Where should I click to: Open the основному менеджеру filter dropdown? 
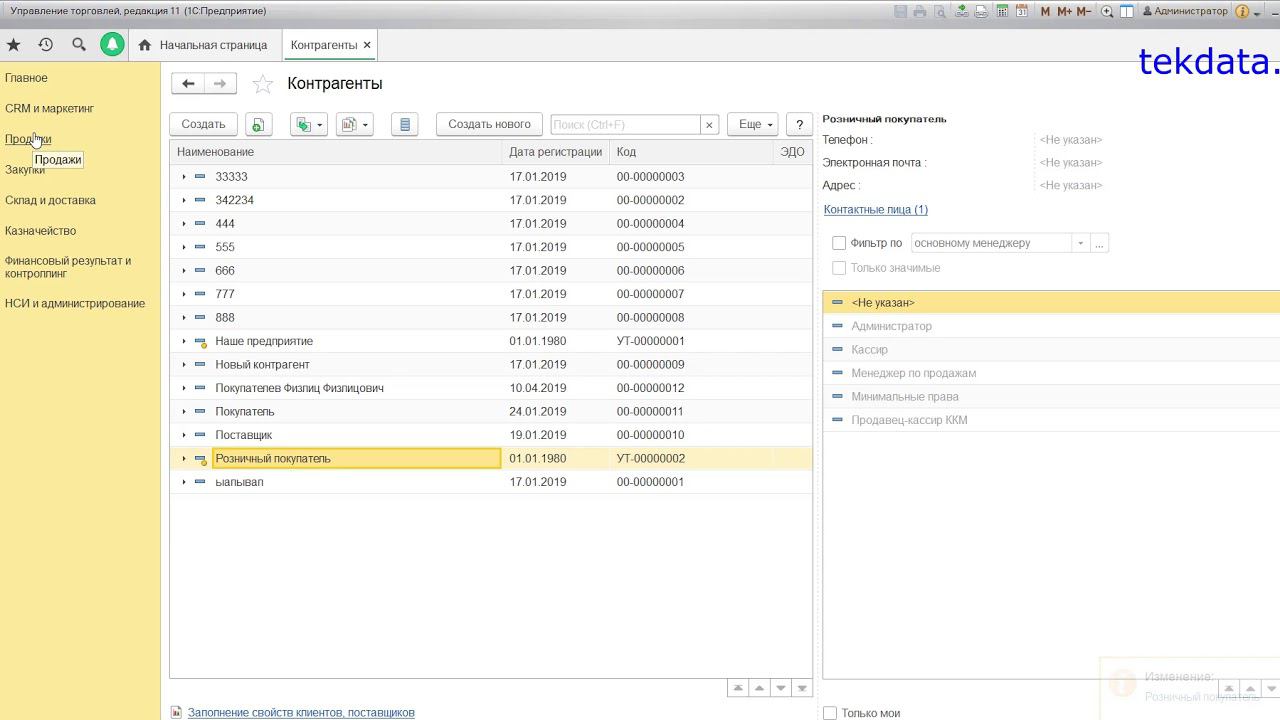tap(1080, 243)
